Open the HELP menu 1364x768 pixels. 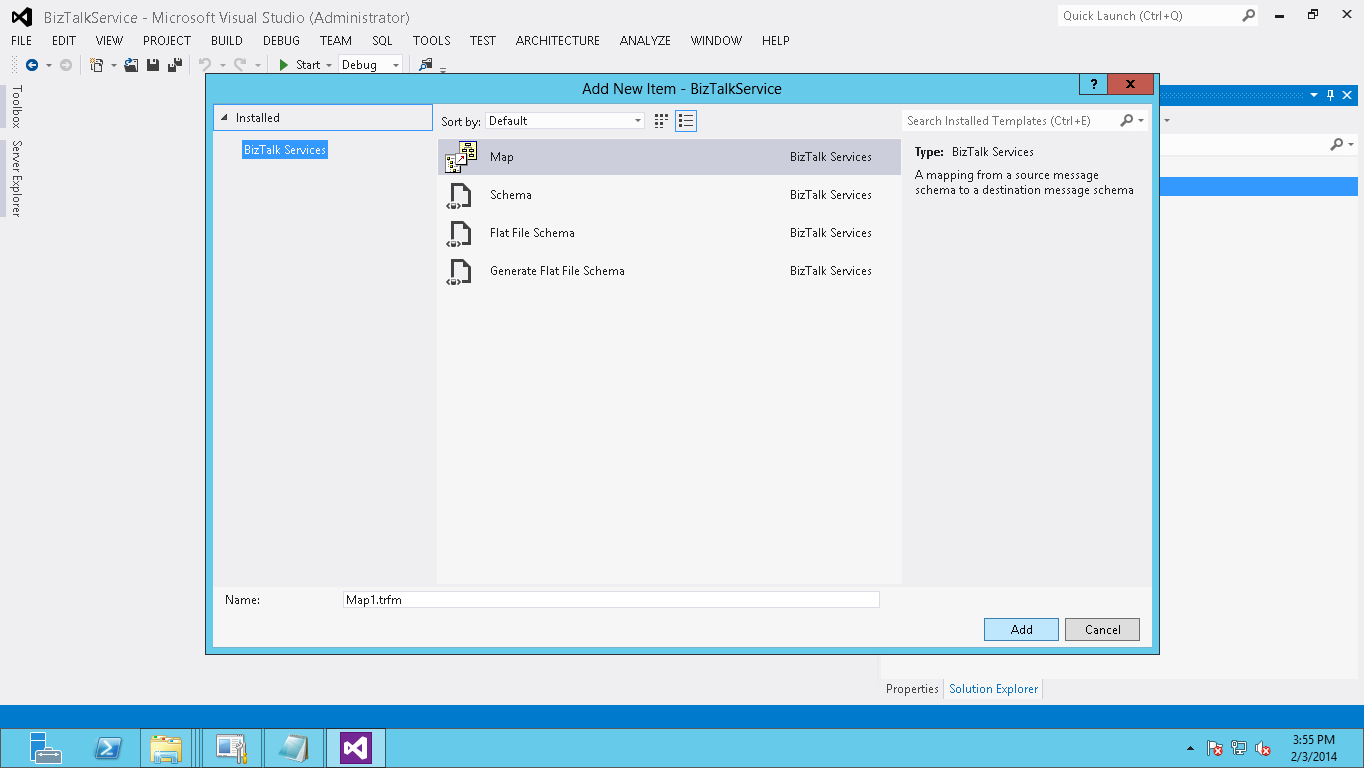tap(776, 41)
